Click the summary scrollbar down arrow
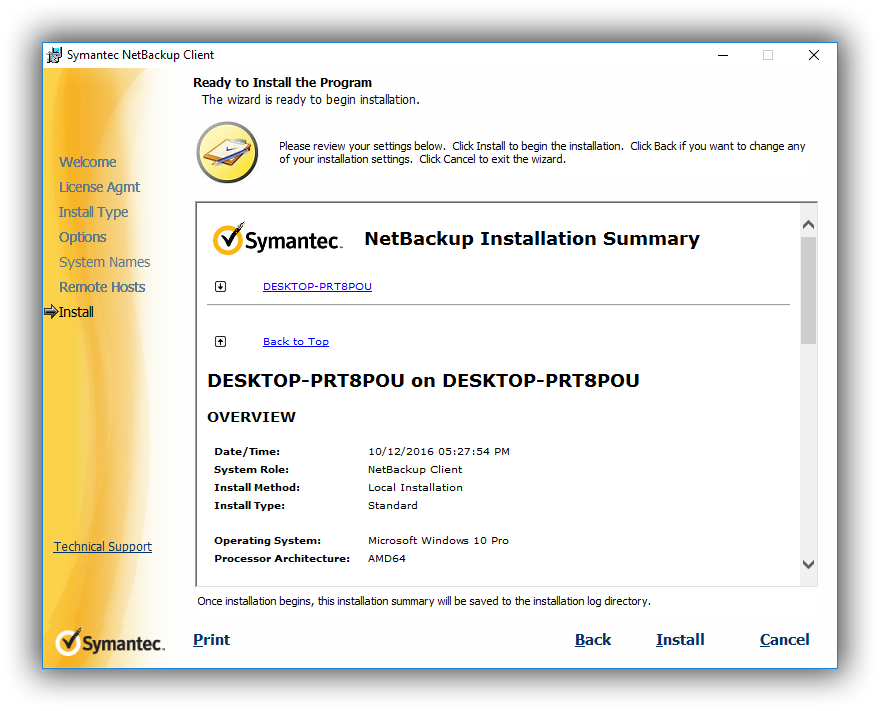Image resolution: width=880 pixels, height=711 pixels. coord(808,565)
